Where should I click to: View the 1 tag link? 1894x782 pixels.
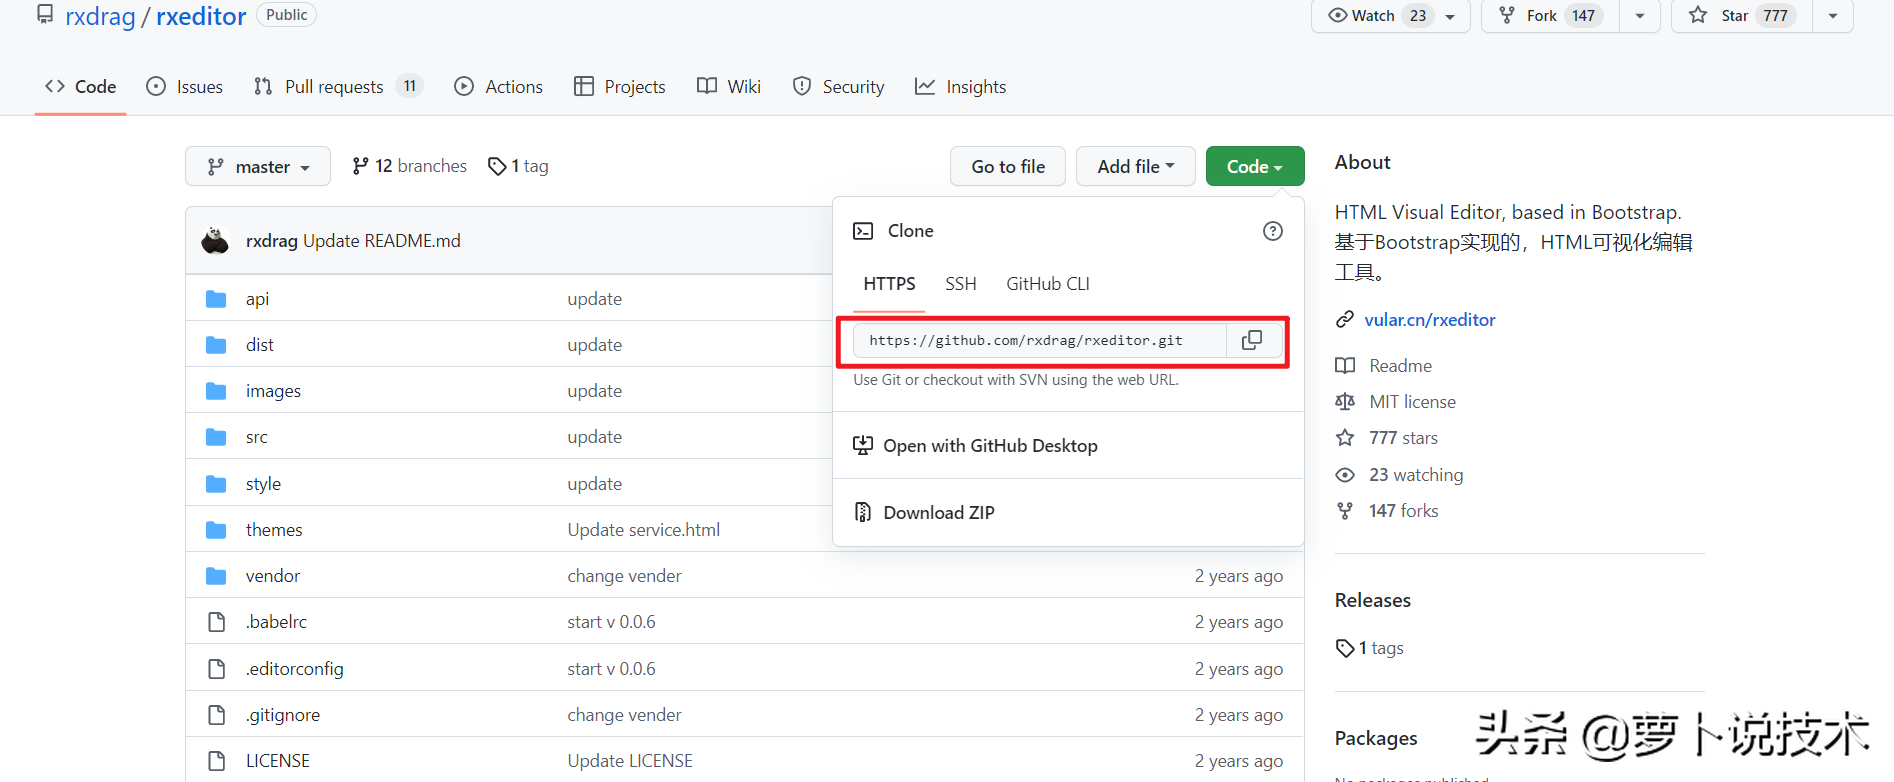[518, 166]
